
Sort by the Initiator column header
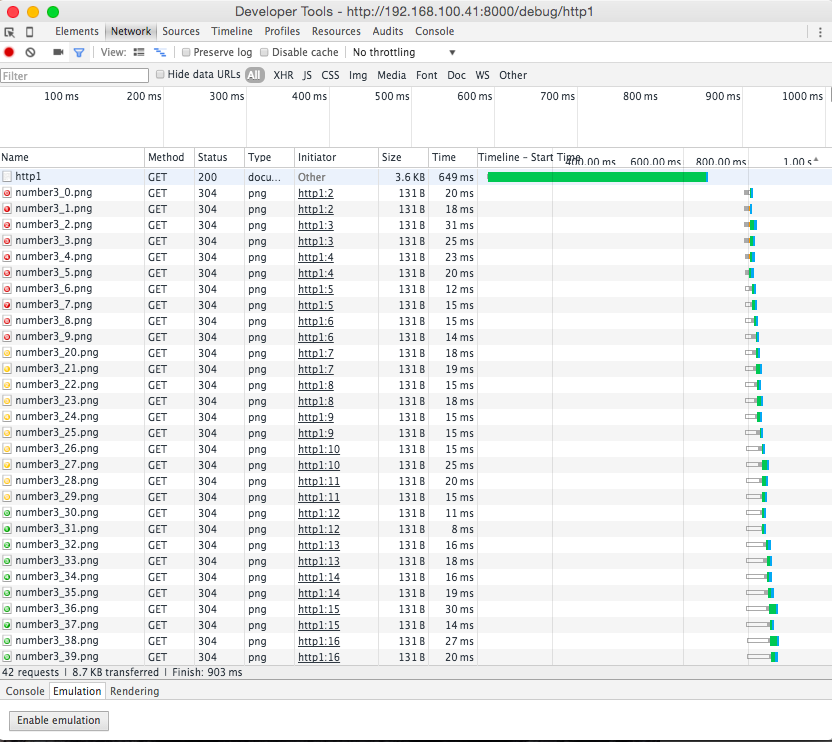pos(336,157)
